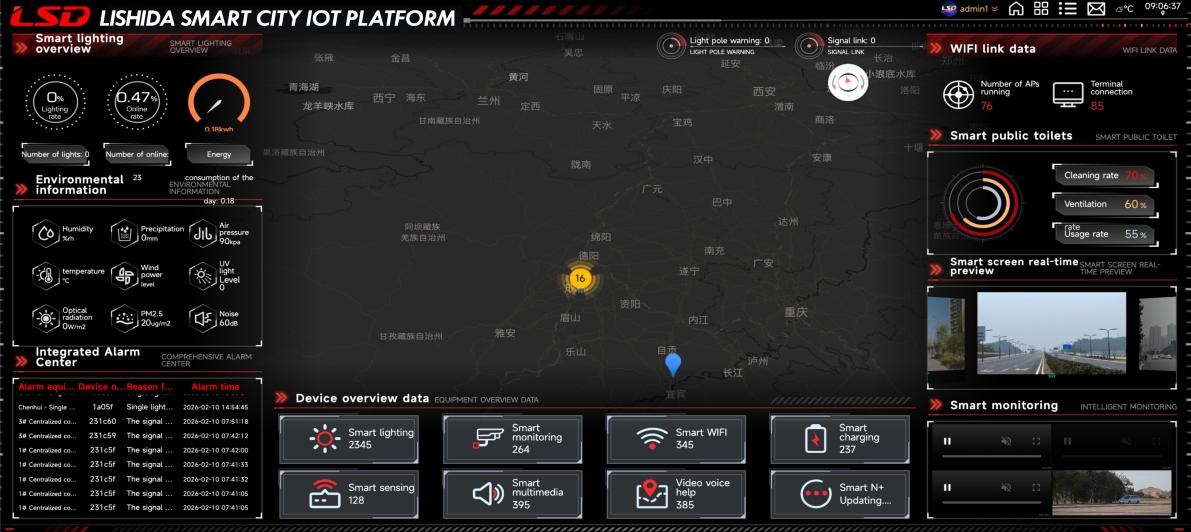1191x532 pixels.
Task: Click the Smart WIFI device icon
Action: (652, 438)
